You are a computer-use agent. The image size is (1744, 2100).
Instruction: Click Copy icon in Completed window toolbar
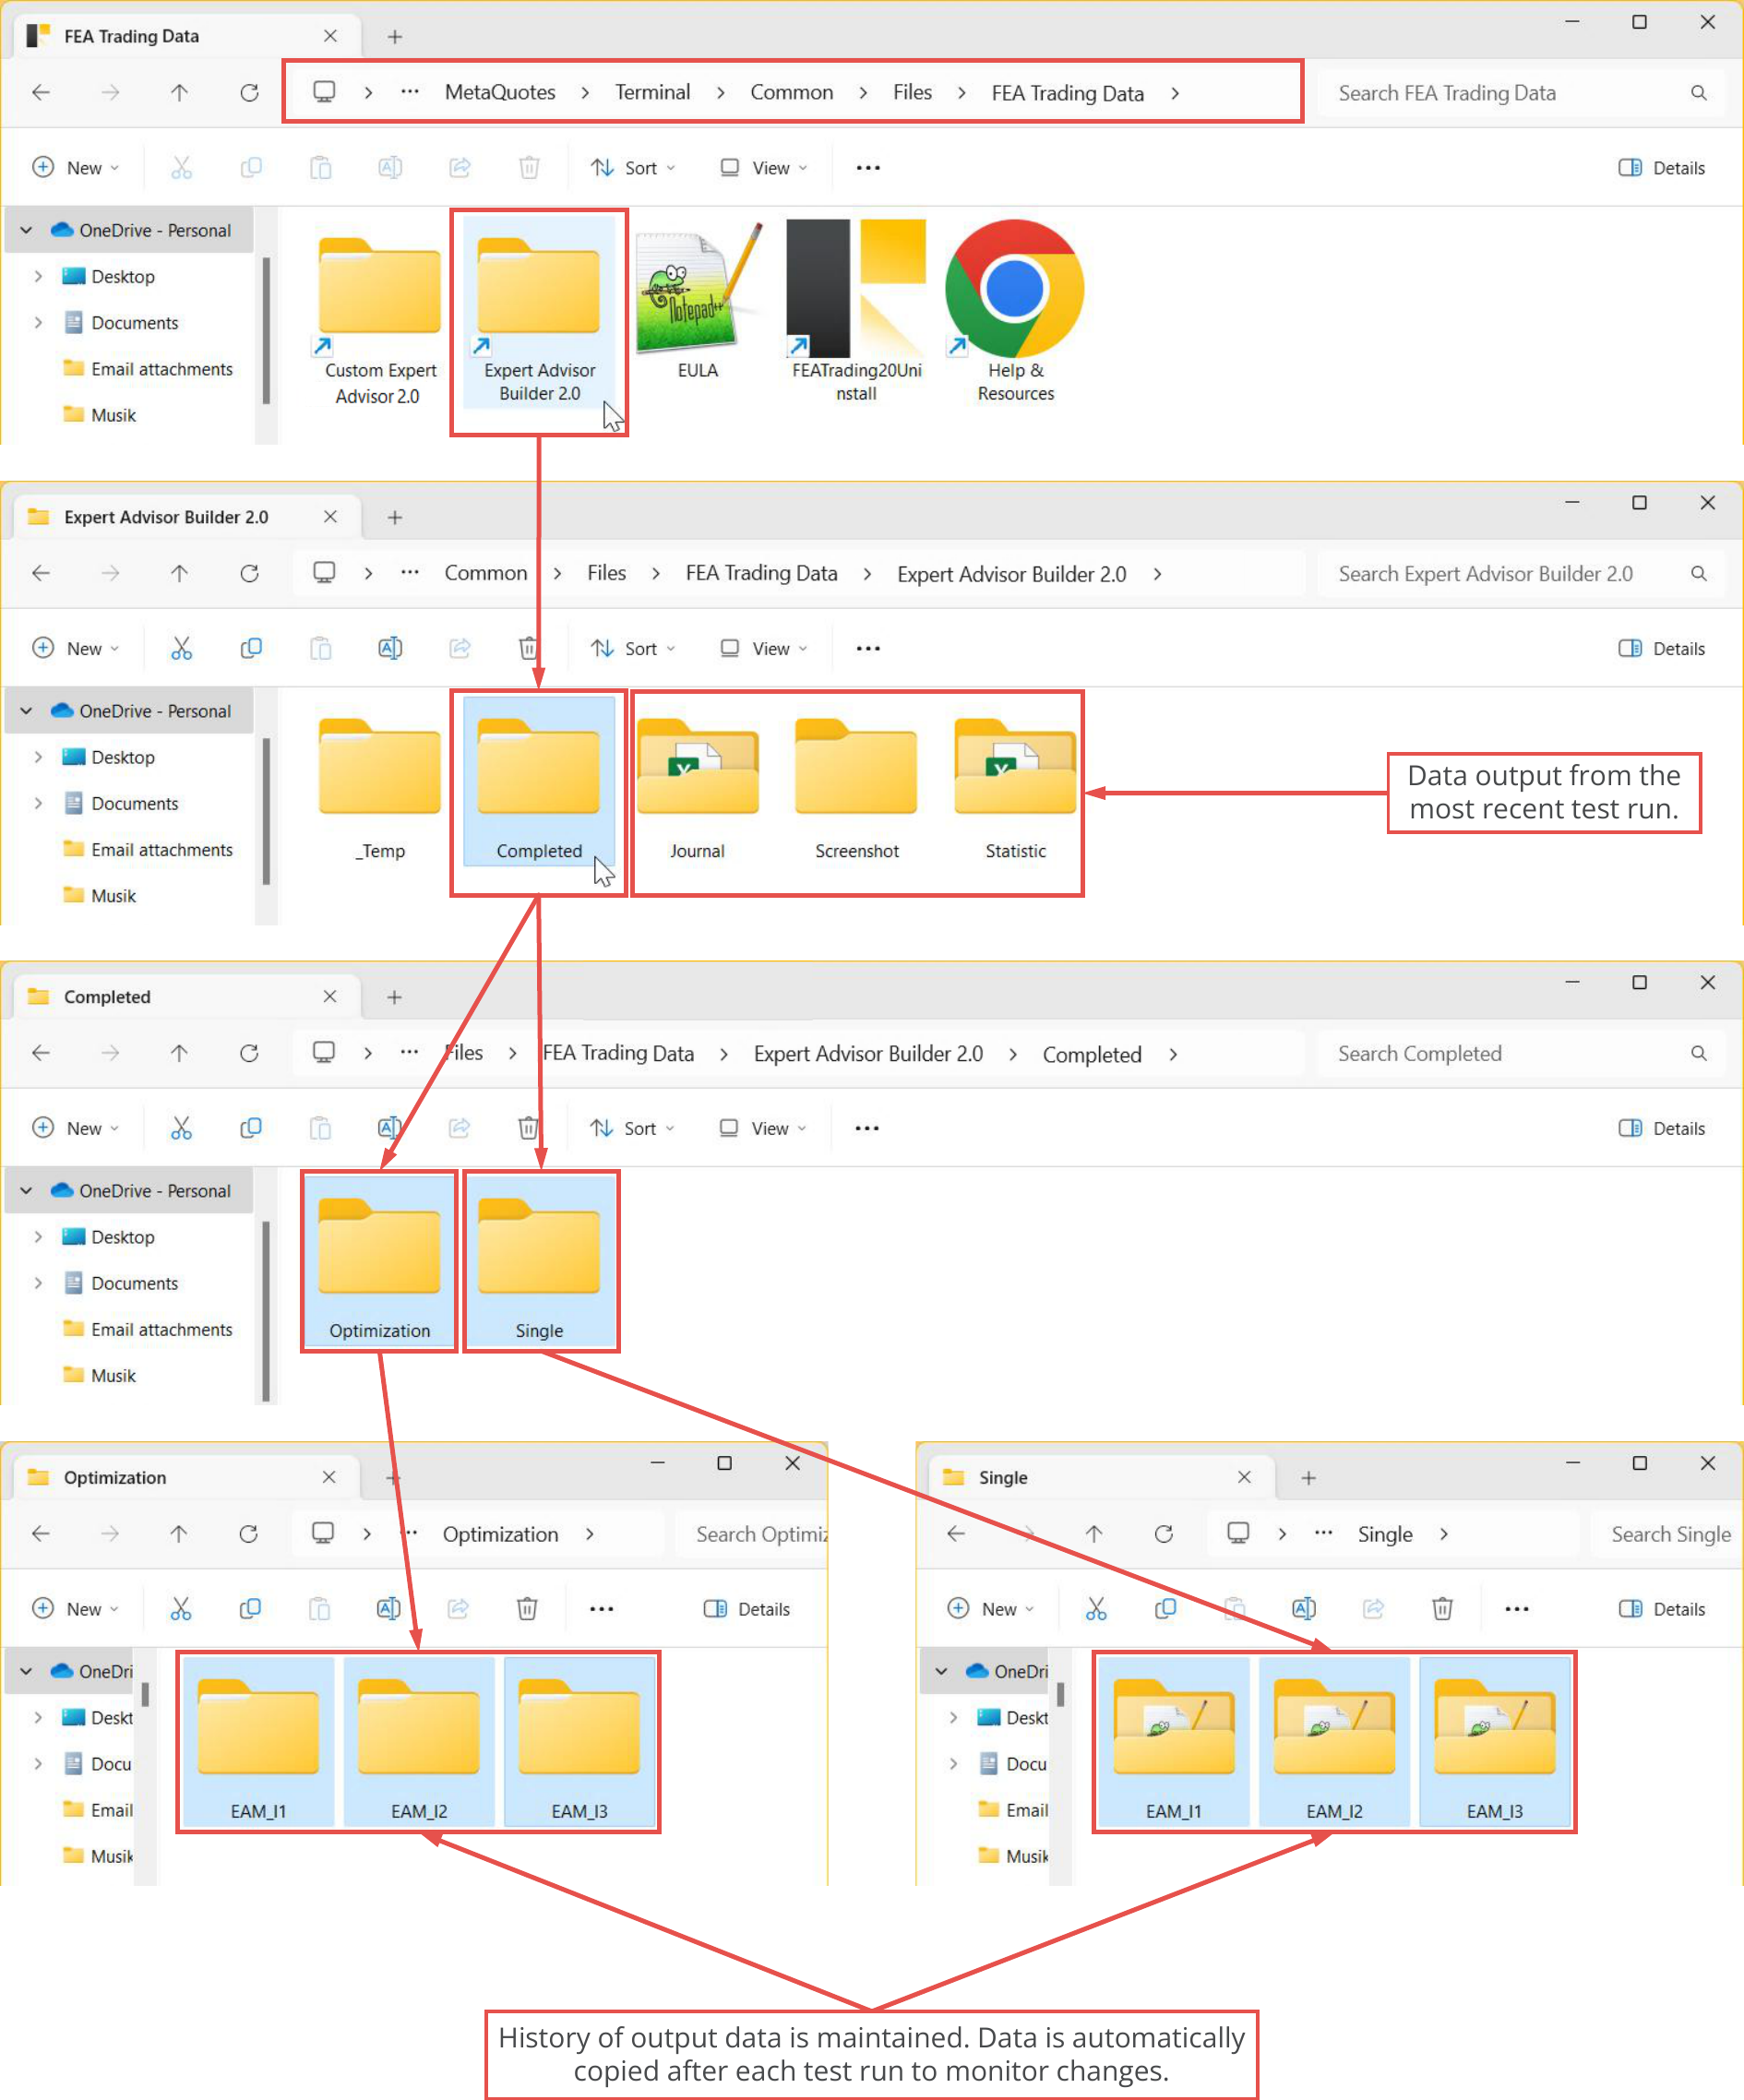coord(251,1128)
